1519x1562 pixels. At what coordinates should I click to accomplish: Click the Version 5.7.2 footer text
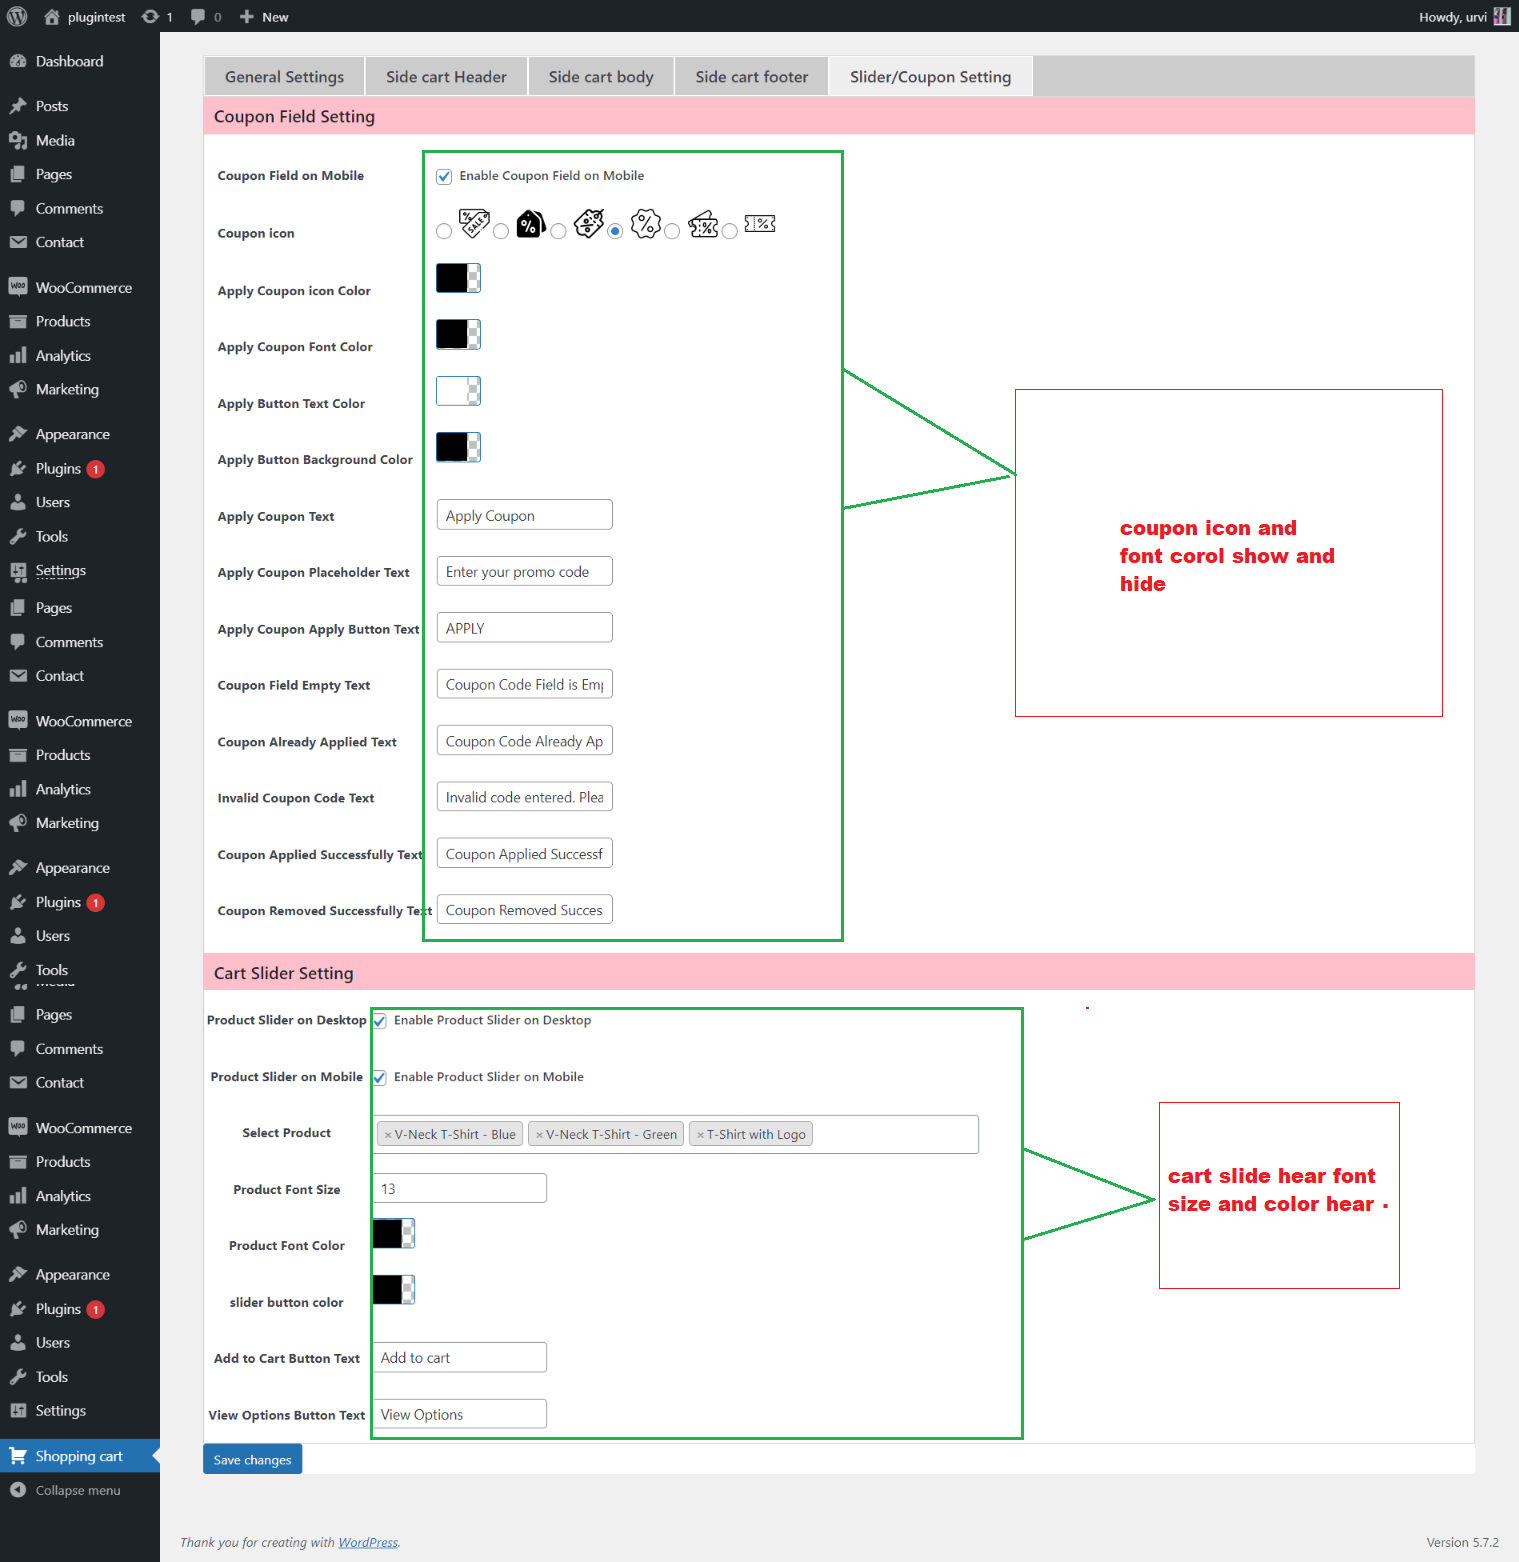tap(1462, 1542)
